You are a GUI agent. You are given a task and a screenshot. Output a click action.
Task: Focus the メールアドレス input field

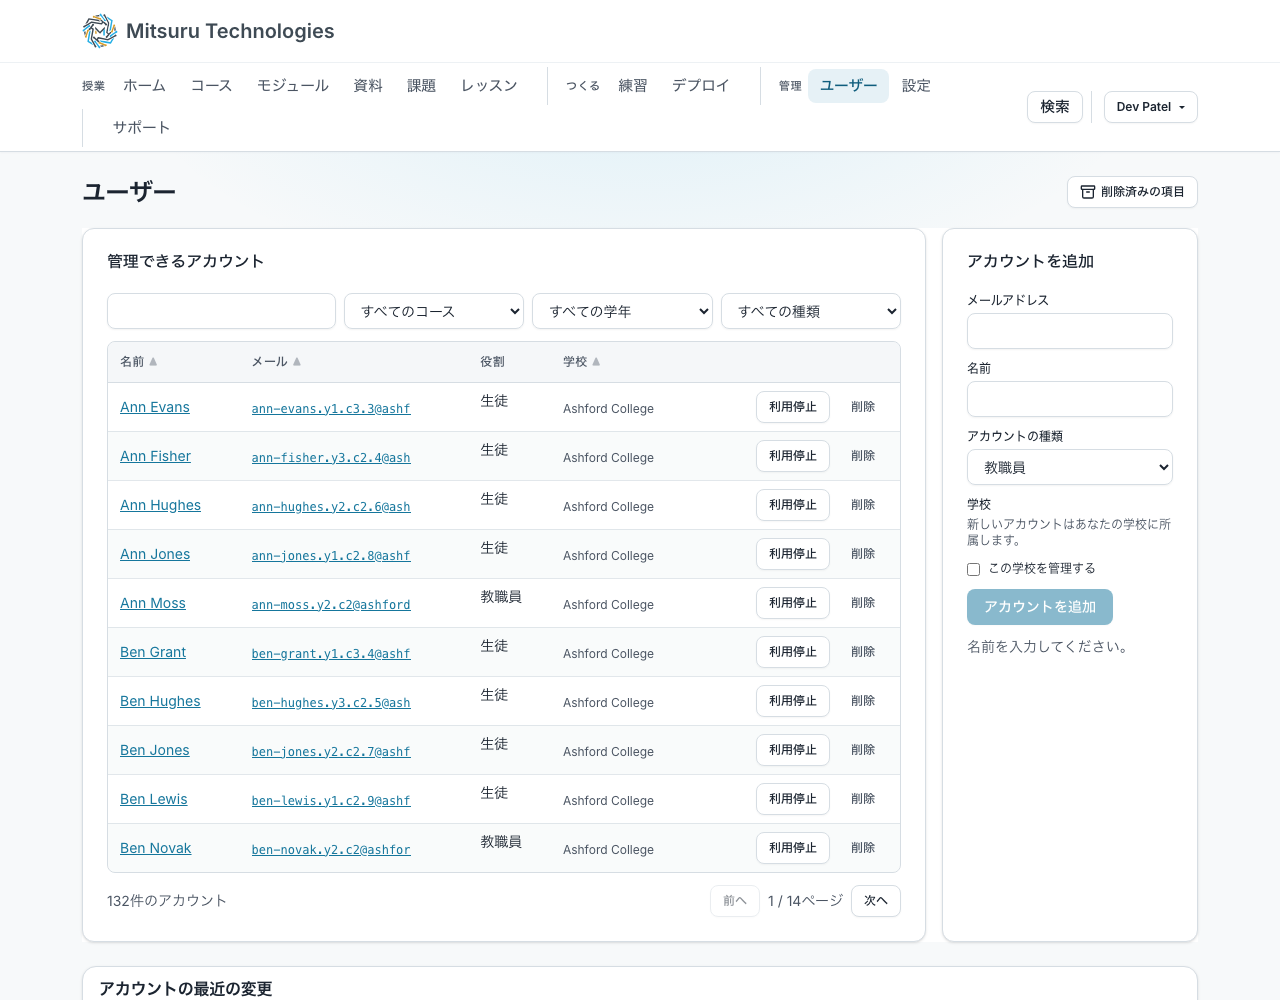[1070, 331]
